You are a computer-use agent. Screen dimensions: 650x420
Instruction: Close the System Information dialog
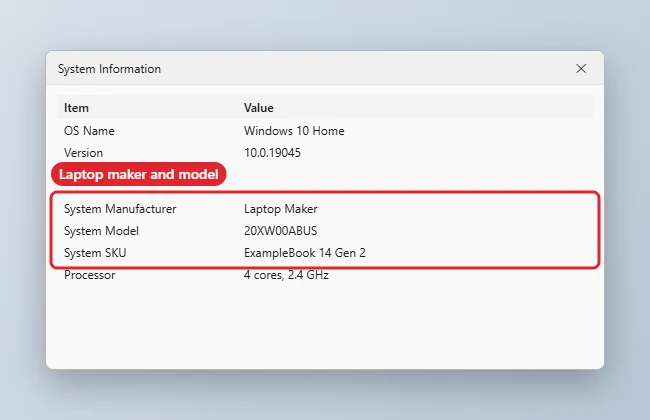(581, 69)
